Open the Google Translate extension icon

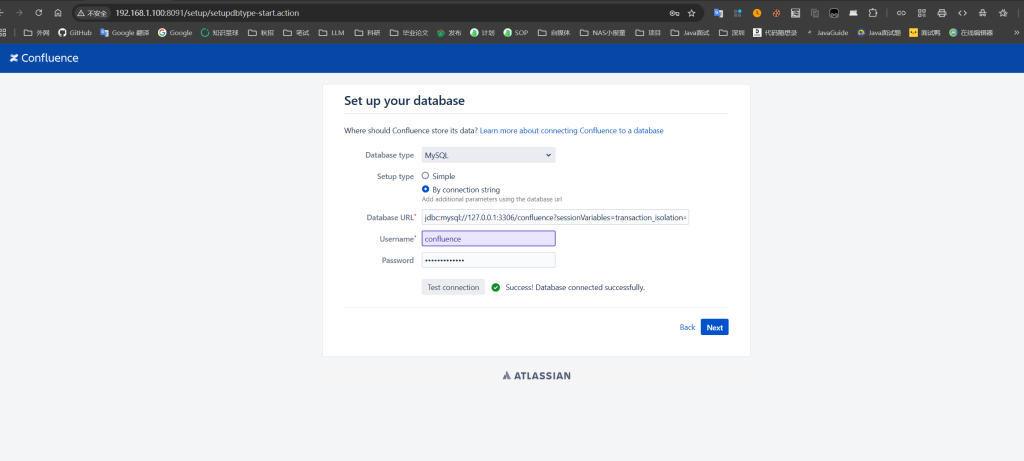(718, 12)
